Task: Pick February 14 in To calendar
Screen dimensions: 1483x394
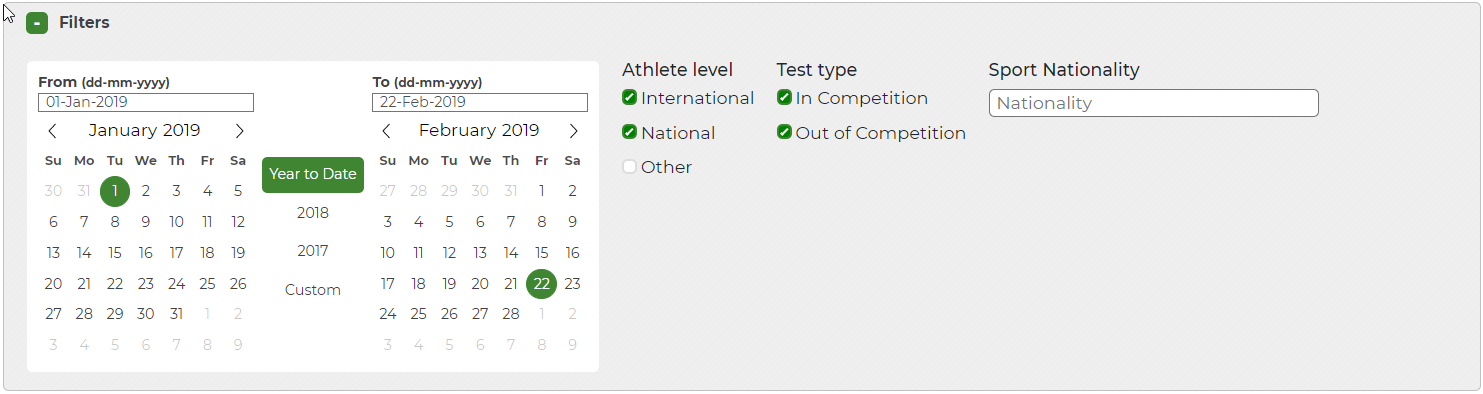Action: click(x=511, y=253)
